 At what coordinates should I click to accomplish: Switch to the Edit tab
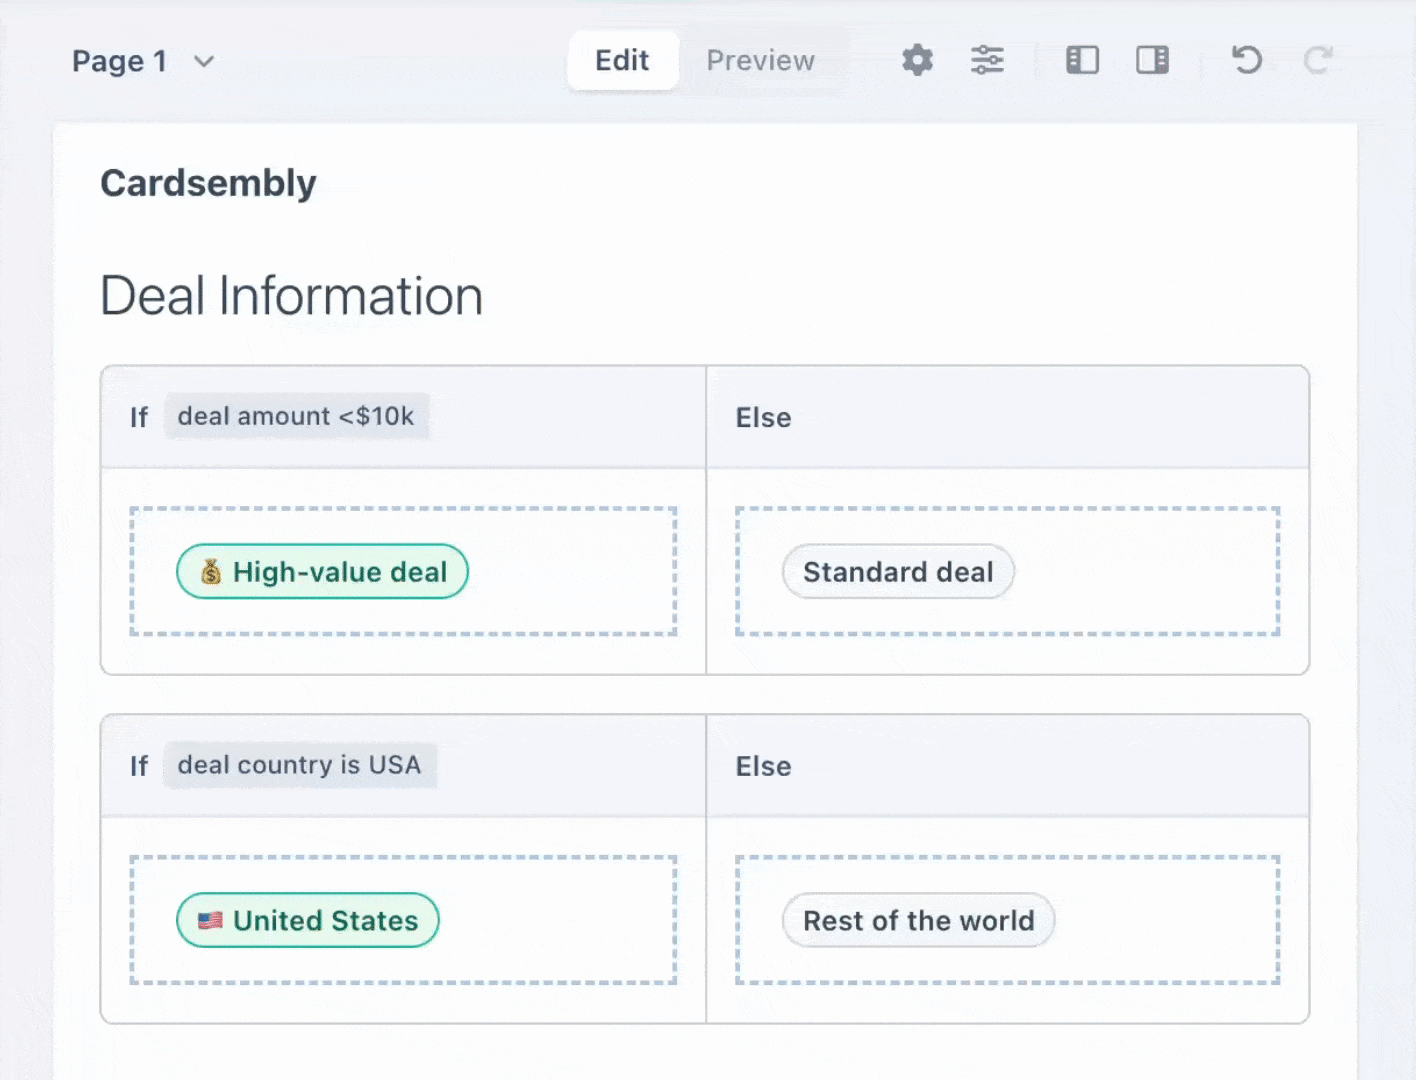pos(622,60)
